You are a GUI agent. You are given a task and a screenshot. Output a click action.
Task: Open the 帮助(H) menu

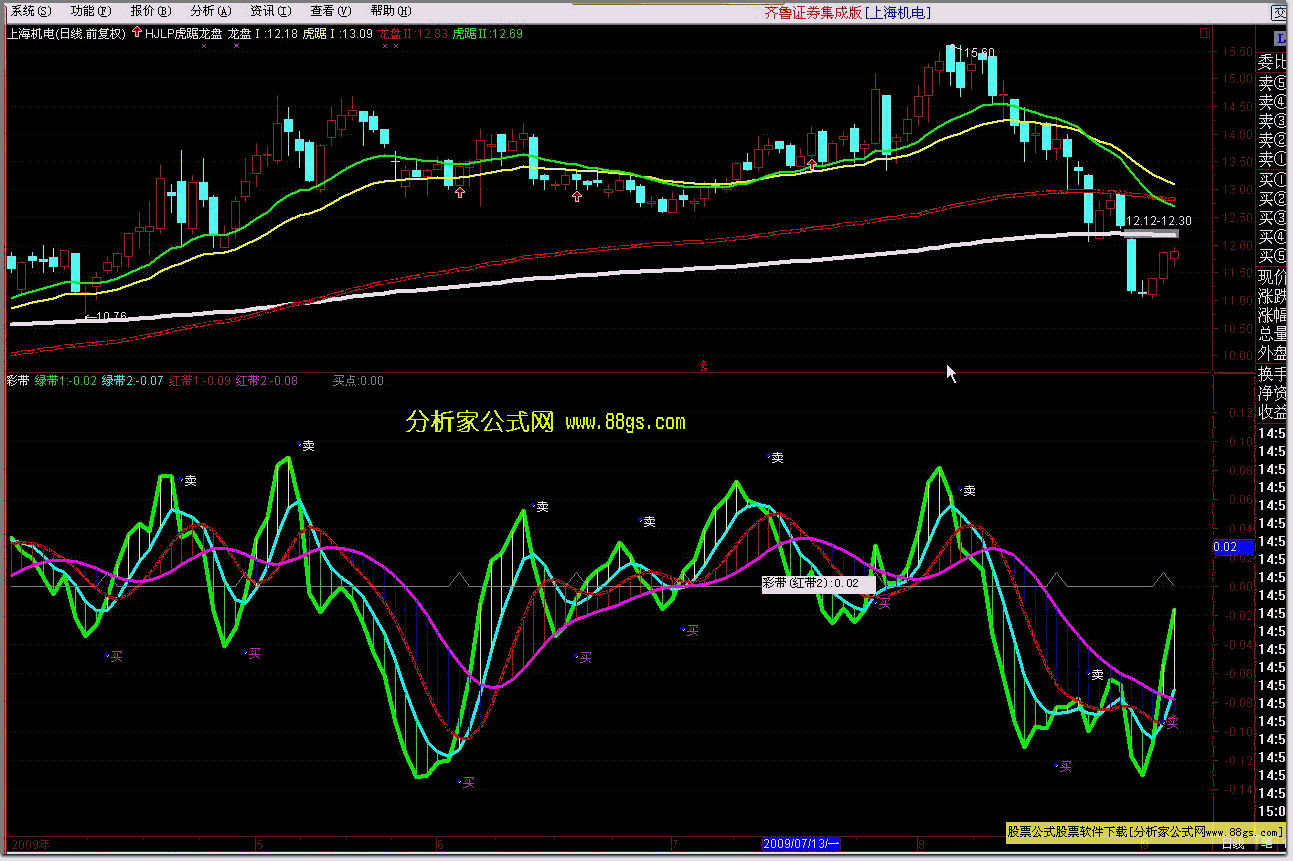click(x=390, y=11)
